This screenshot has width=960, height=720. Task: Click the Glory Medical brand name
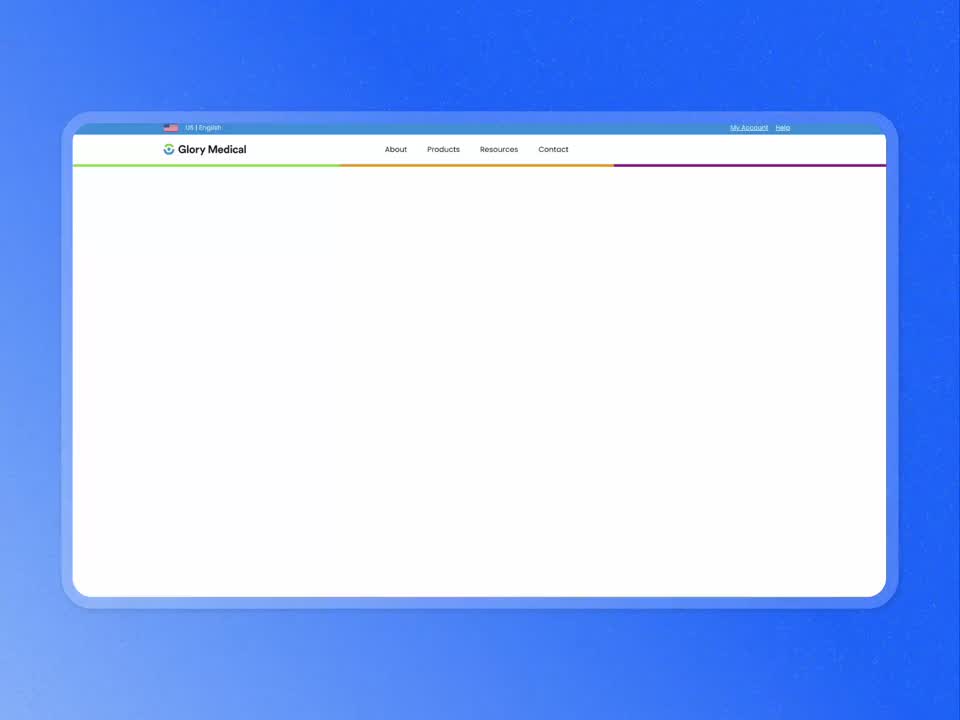[x=212, y=149]
